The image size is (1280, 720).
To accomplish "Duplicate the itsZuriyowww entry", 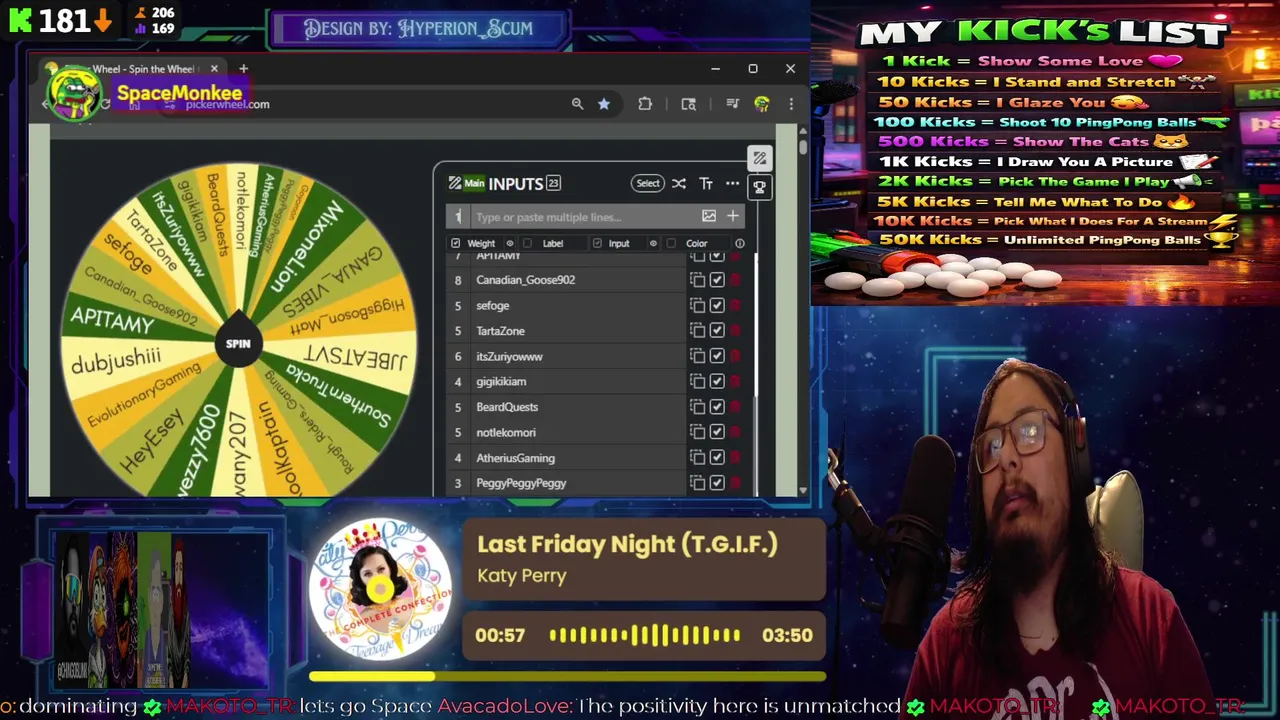I will pos(697,356).
